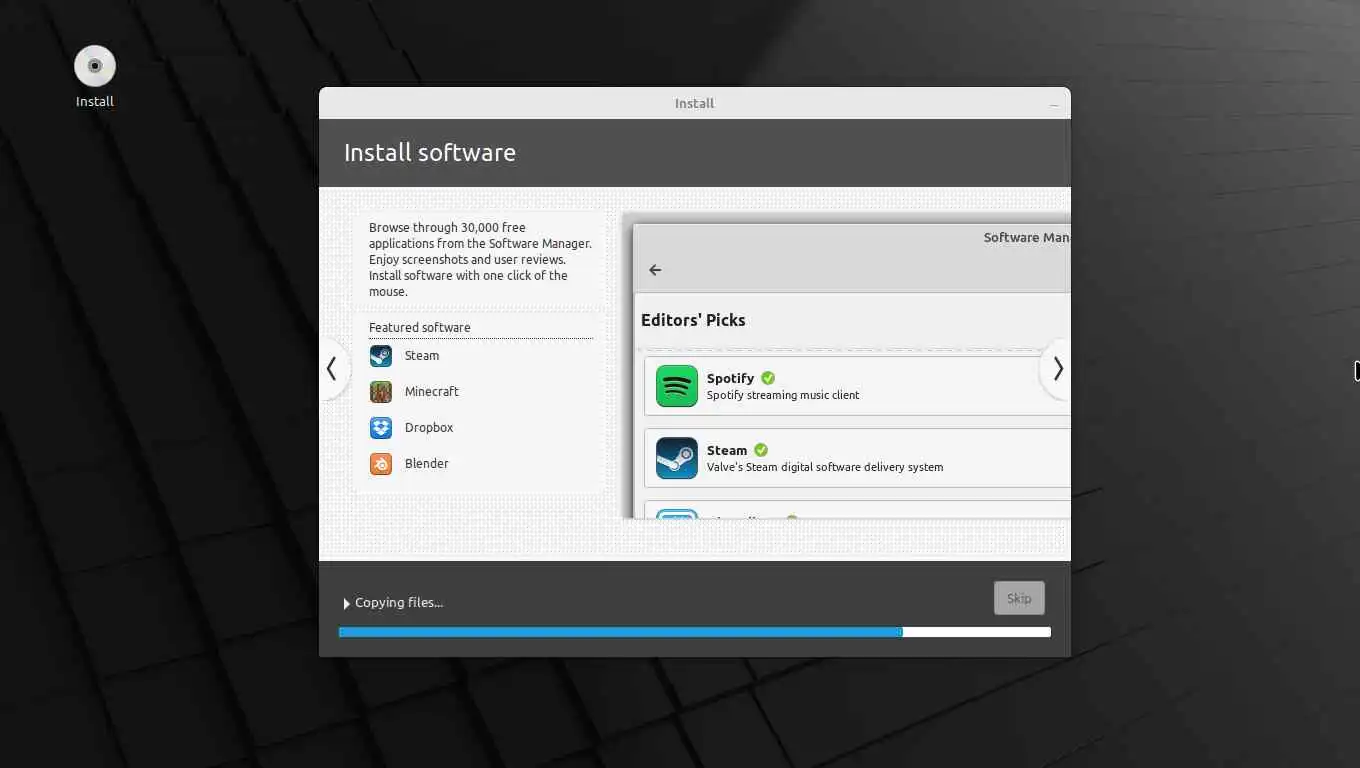This screenshot has width=1360, height=768.
Task: Click the 'Browse through 30,000 free' paragraph
Action: click(x=480, y=260)
